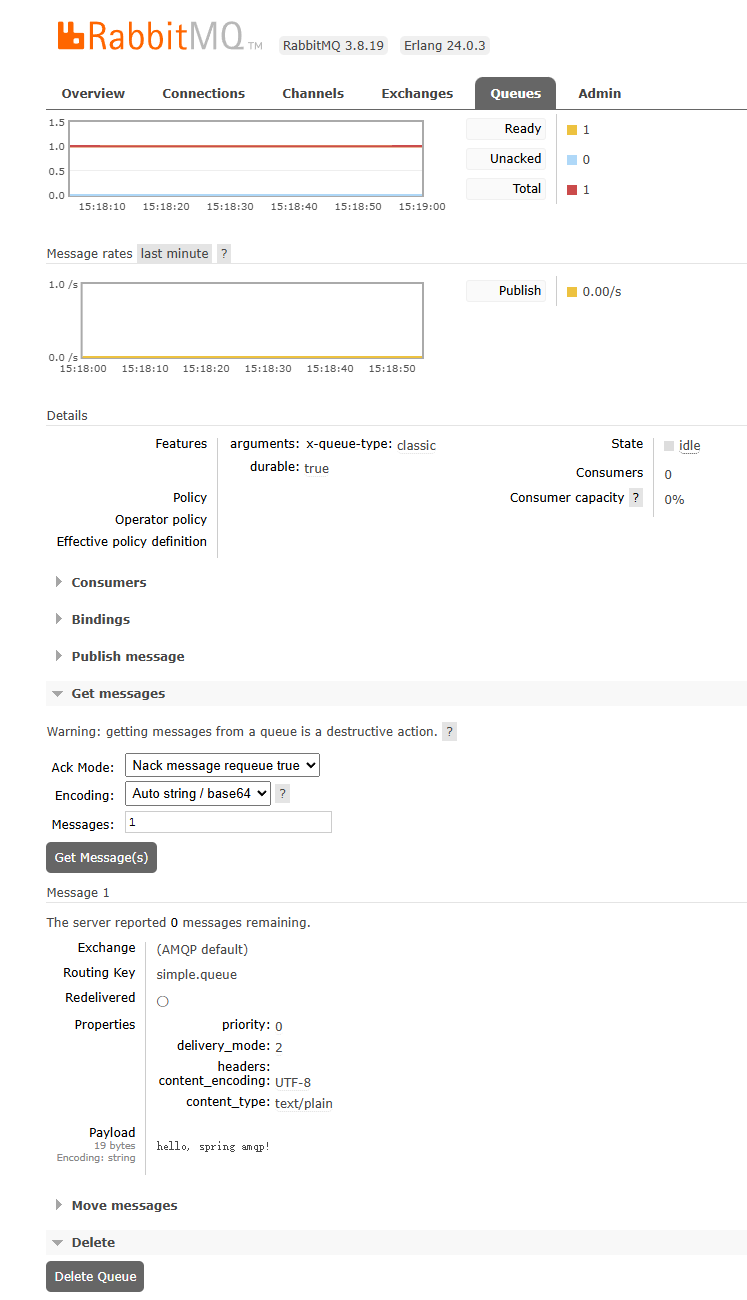
Task: Click the '0%' consumer capacity value
Action: [674, 499]
